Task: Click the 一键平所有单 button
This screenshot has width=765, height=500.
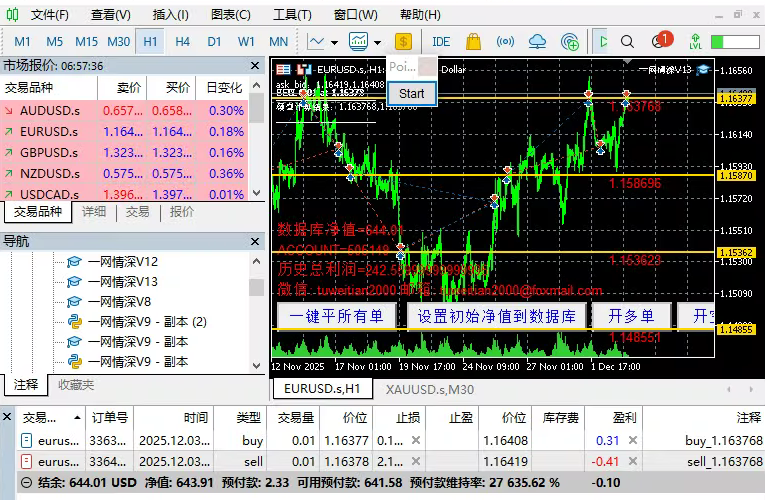Action: point(336,316)
